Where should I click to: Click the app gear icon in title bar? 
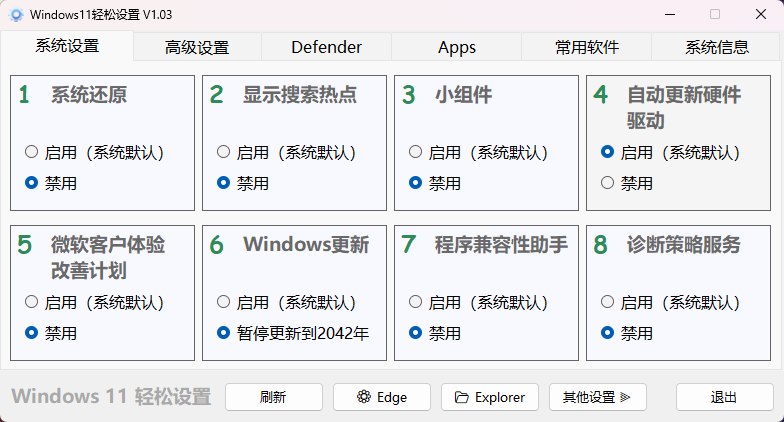tap(16, 15)
